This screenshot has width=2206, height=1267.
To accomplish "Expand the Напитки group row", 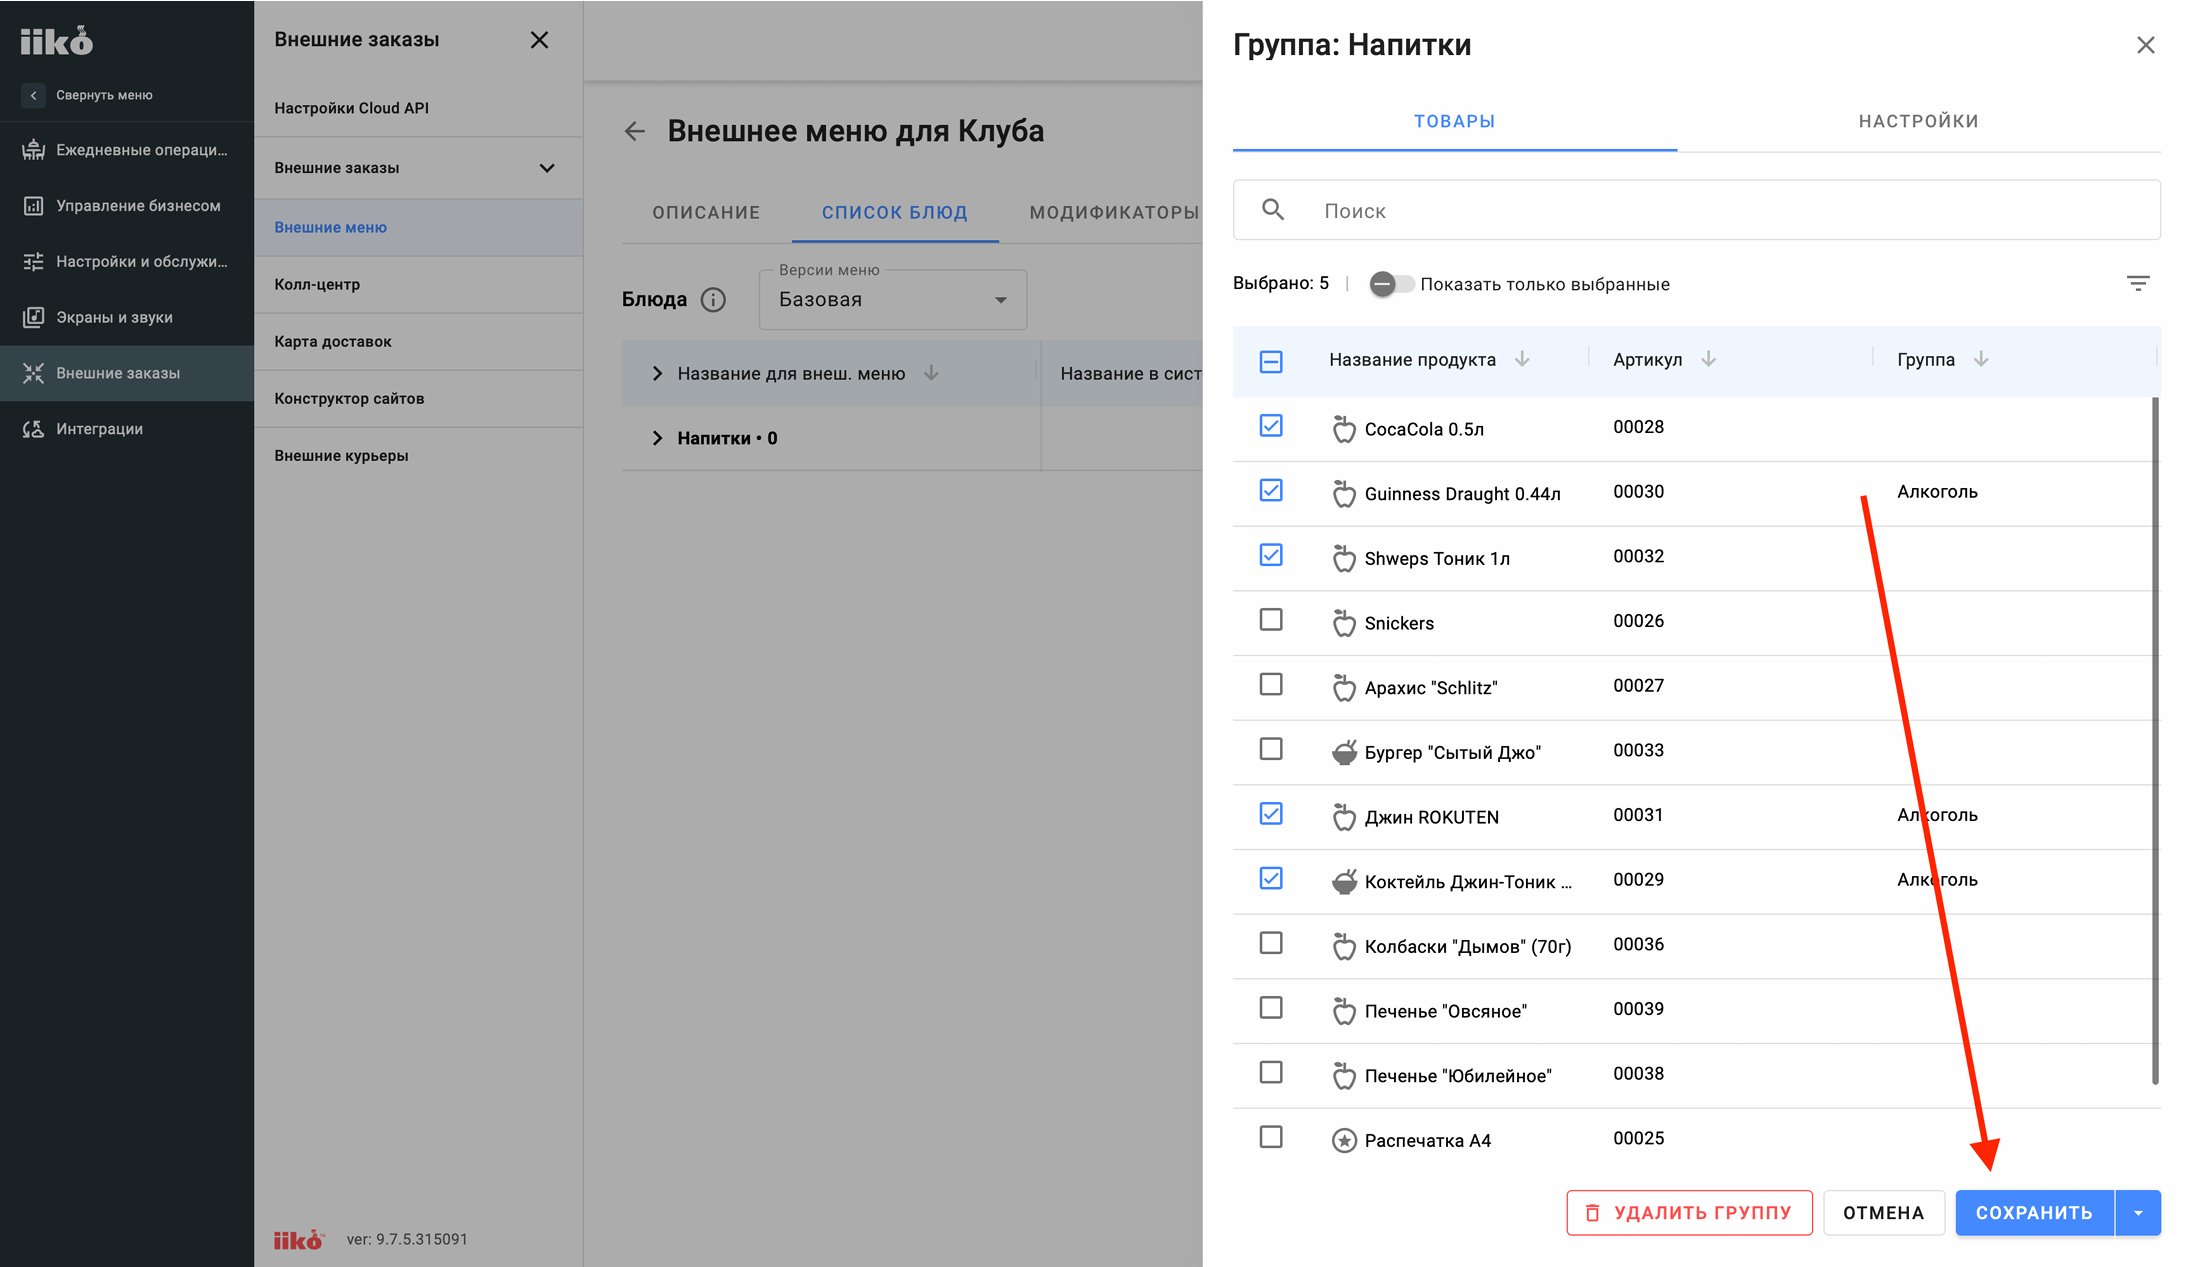I will coord(657,438).
